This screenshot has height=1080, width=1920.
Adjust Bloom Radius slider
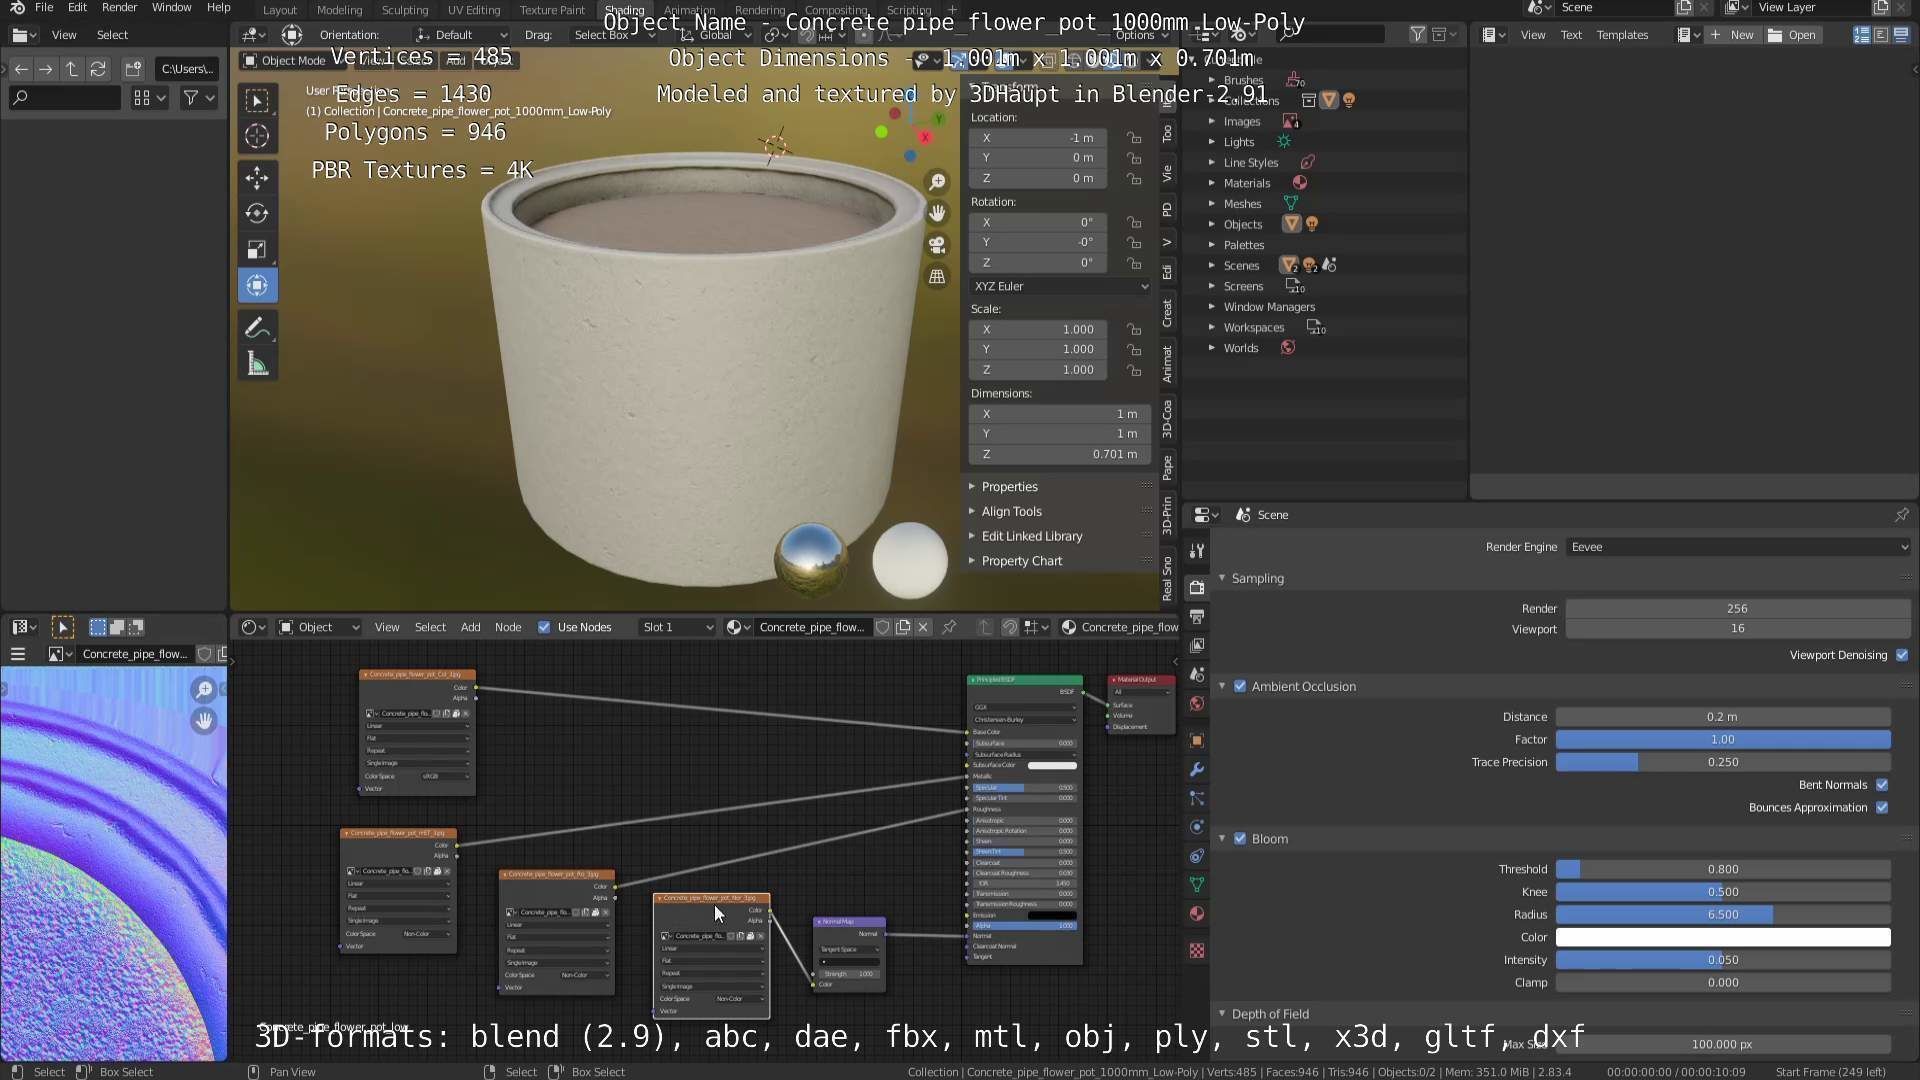(1723, 915)
